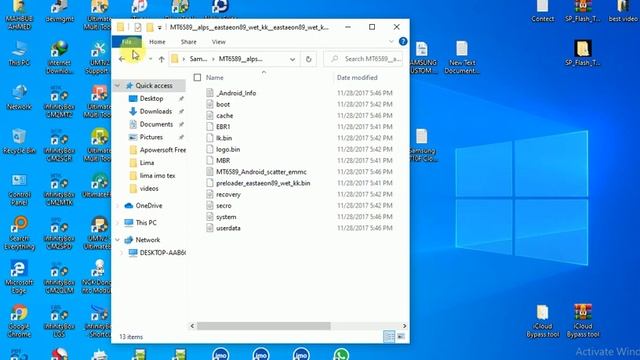Open Customize Quick Access Toolbar dropdown
Screen dimensions: 640x360
click(160, 27)
